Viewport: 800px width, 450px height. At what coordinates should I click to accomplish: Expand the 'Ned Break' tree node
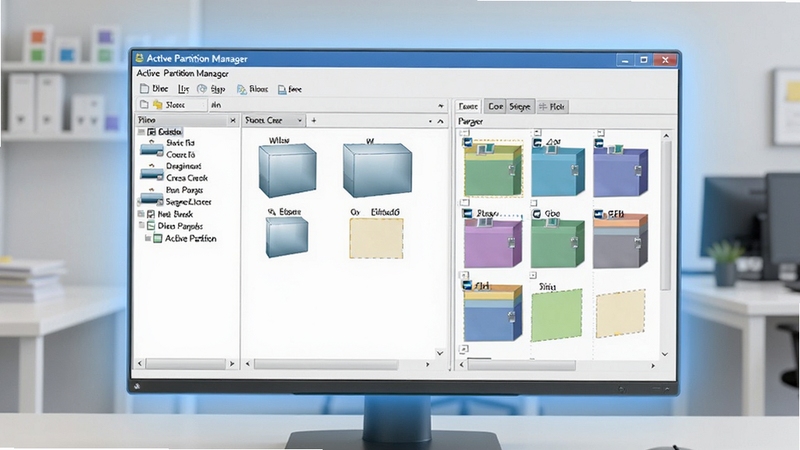pos(141,214)
